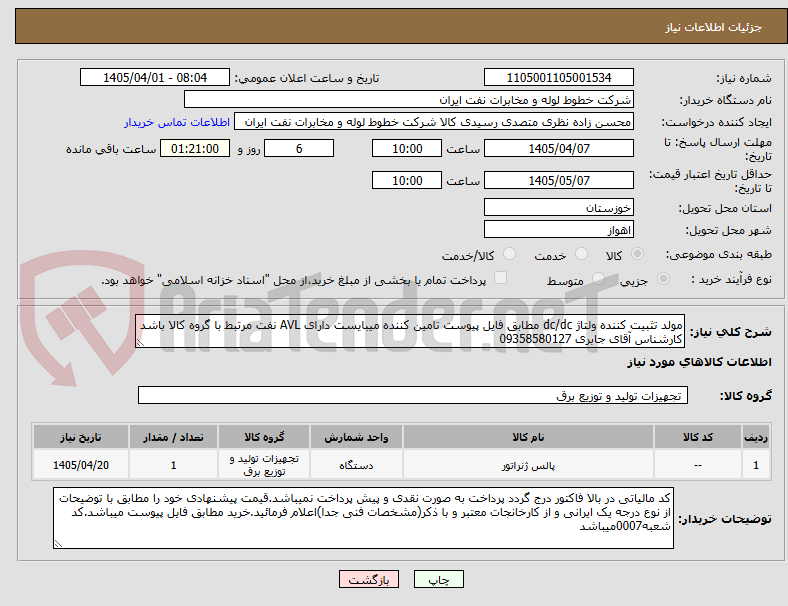Click the delivery city field اهواز
This screenshot has height=606, width=788.
(x=559, y=230)
